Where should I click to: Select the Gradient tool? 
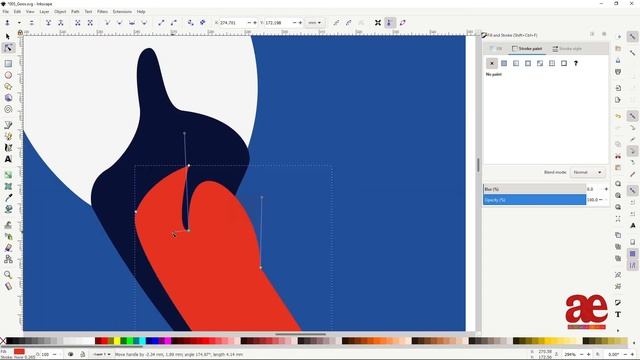[8, 175]
